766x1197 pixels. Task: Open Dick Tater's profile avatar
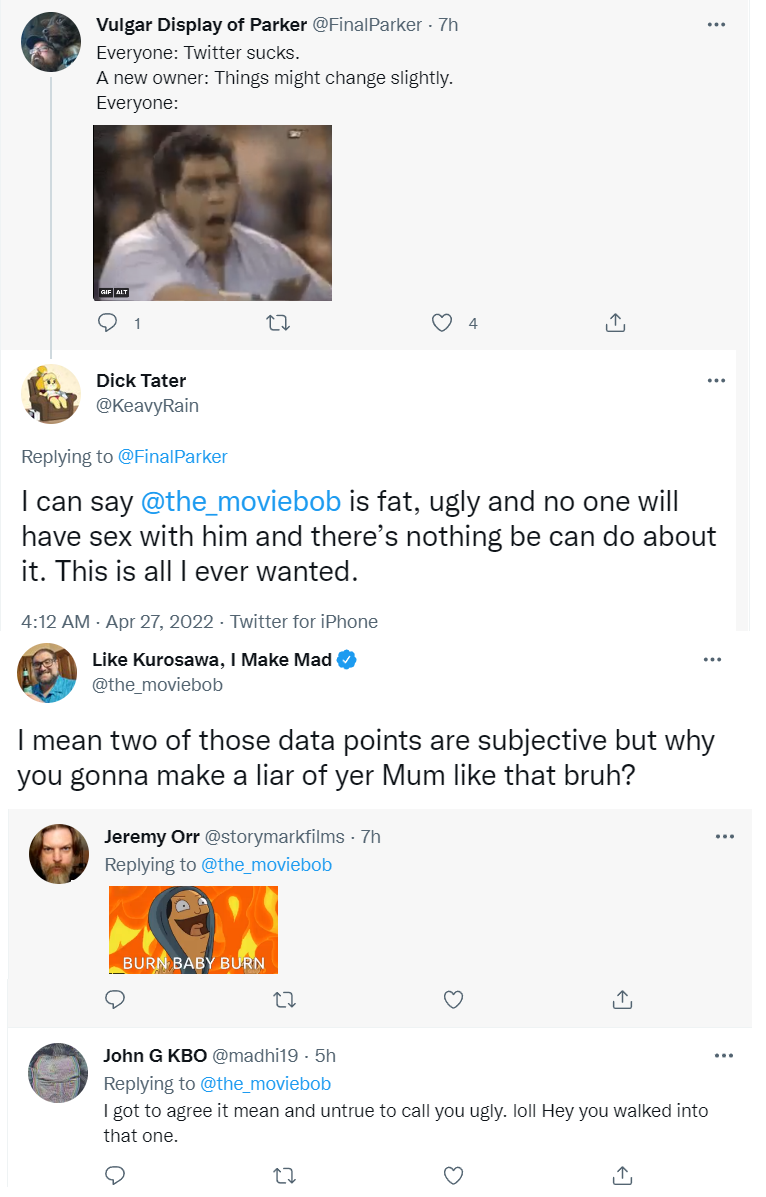50,394
